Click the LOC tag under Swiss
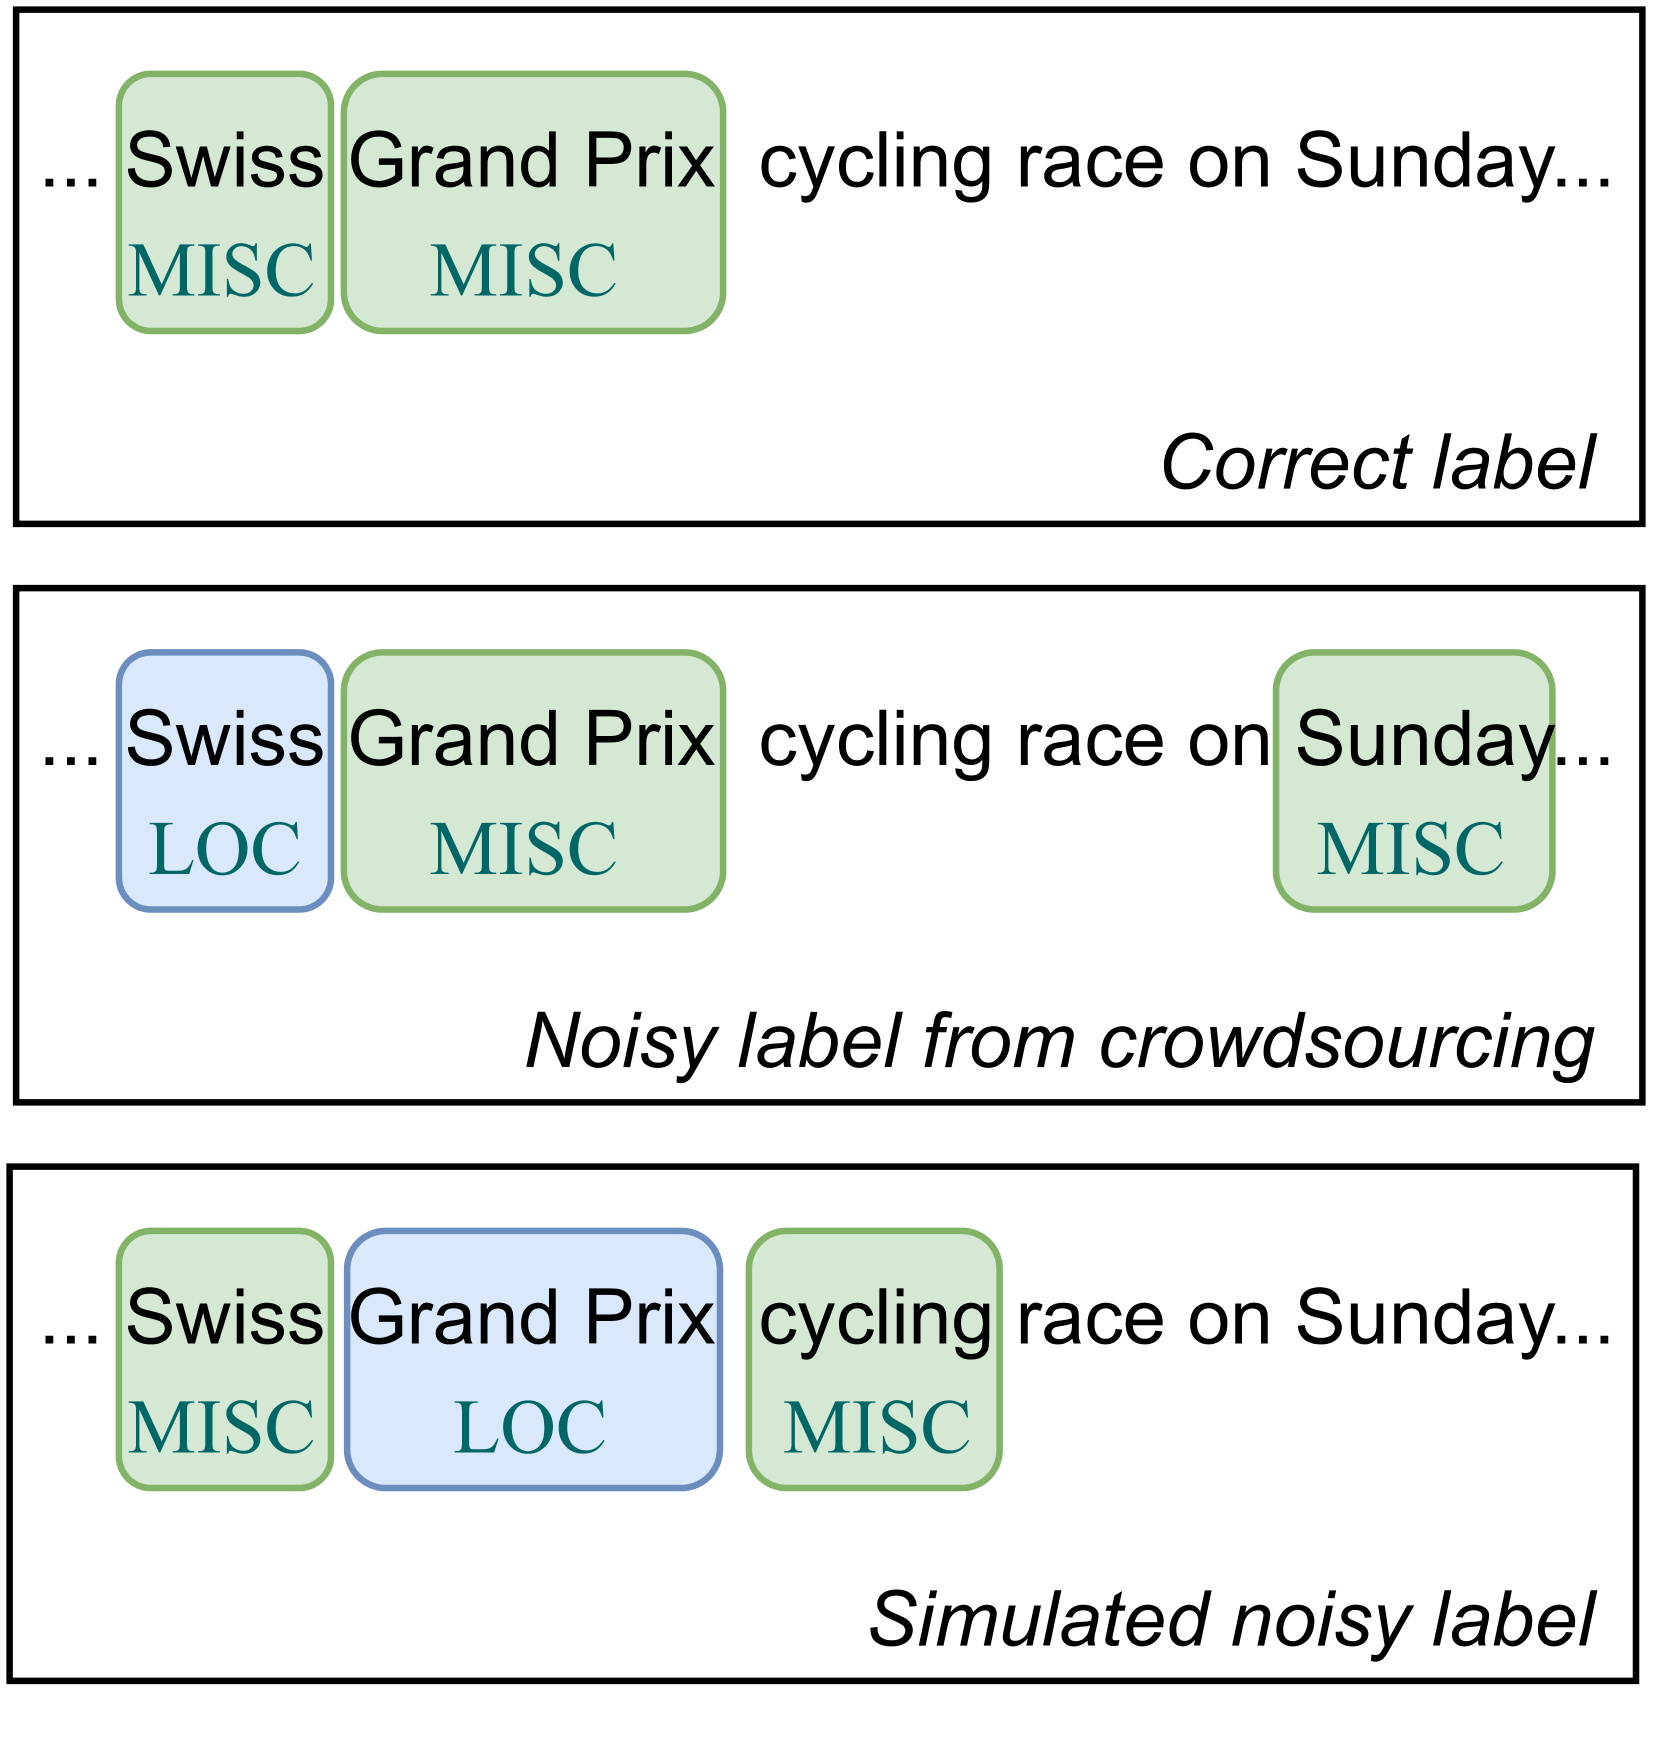This screenshot has width=1660, height=1741. tap(224, 849)
